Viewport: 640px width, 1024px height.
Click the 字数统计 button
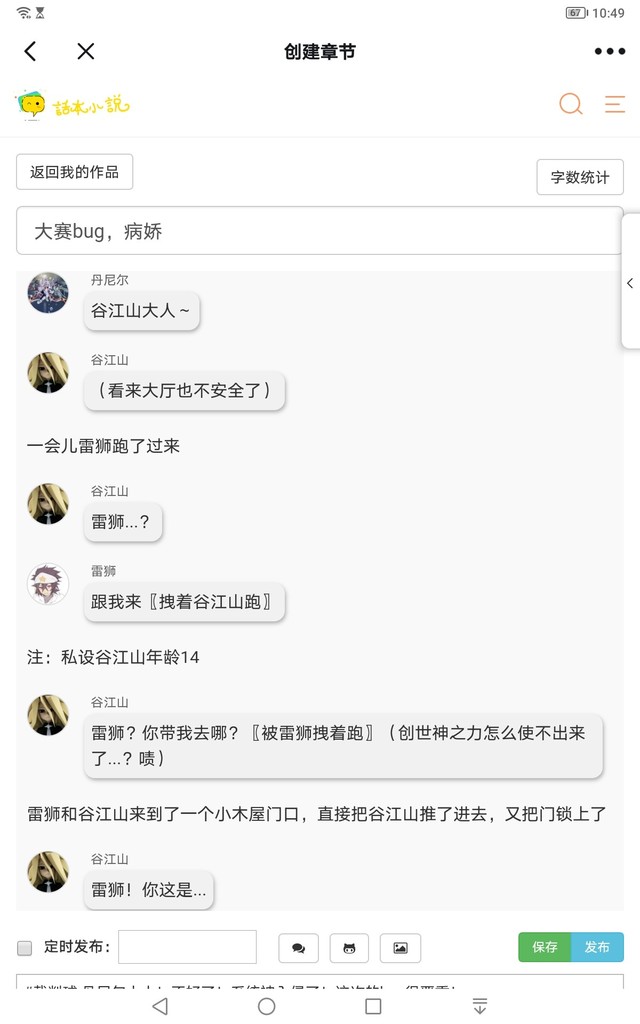pyautogui.click(x=580, y=177)
